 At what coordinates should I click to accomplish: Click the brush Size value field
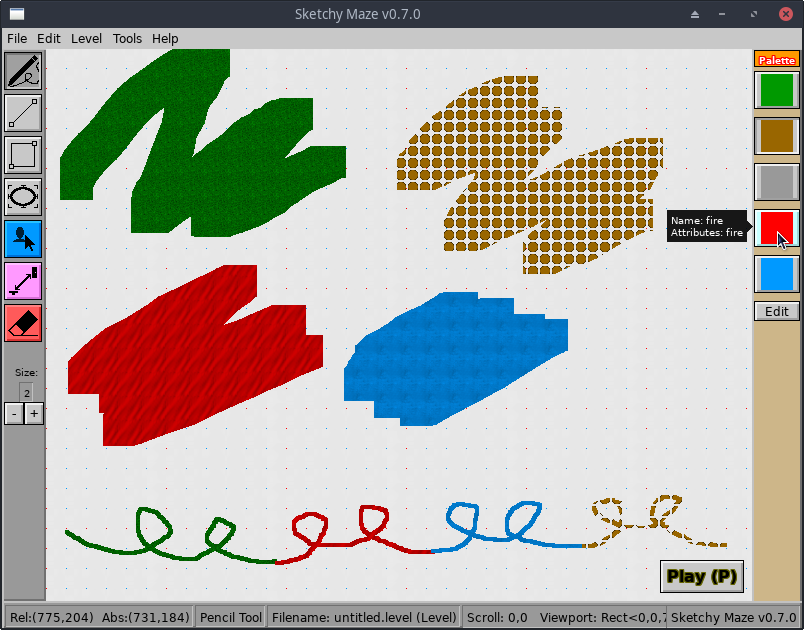(26, 392)
